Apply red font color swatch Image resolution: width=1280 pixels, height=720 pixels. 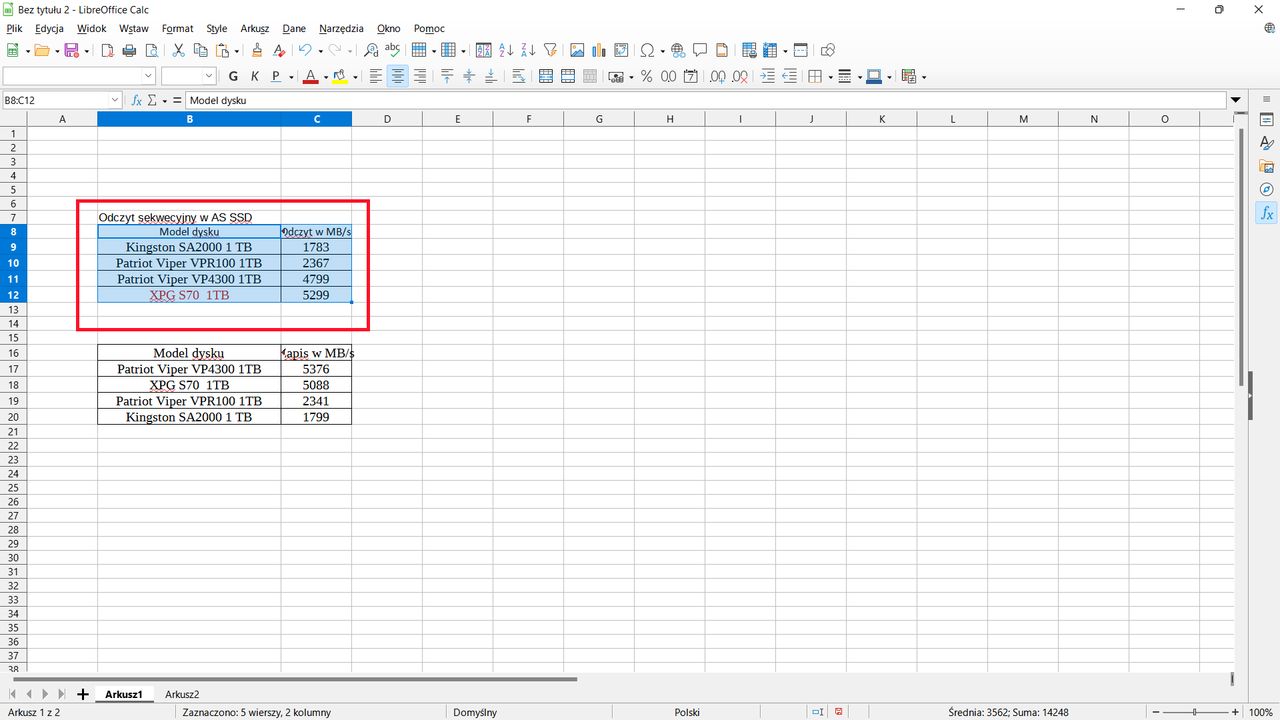coord(310,76)
